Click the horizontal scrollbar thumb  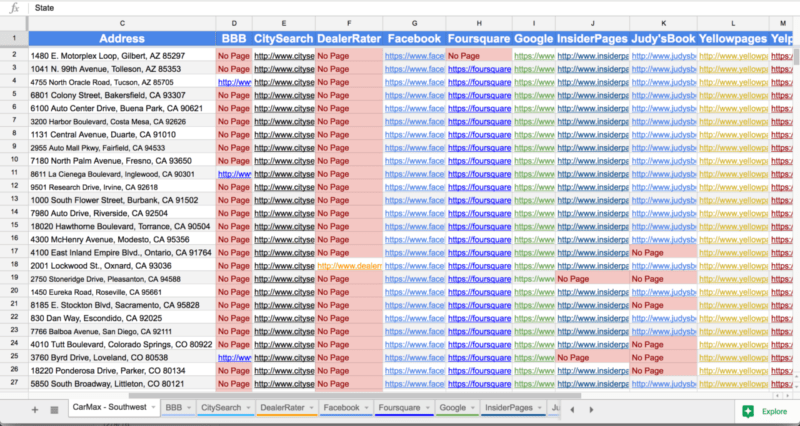coord(355,395)
